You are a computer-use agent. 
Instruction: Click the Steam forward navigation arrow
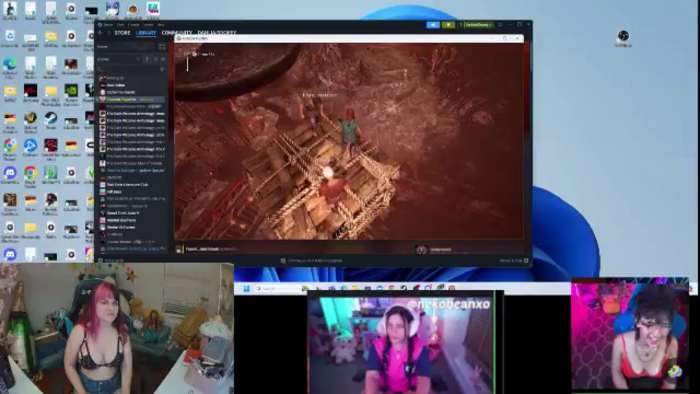click(x=108, y=33)
